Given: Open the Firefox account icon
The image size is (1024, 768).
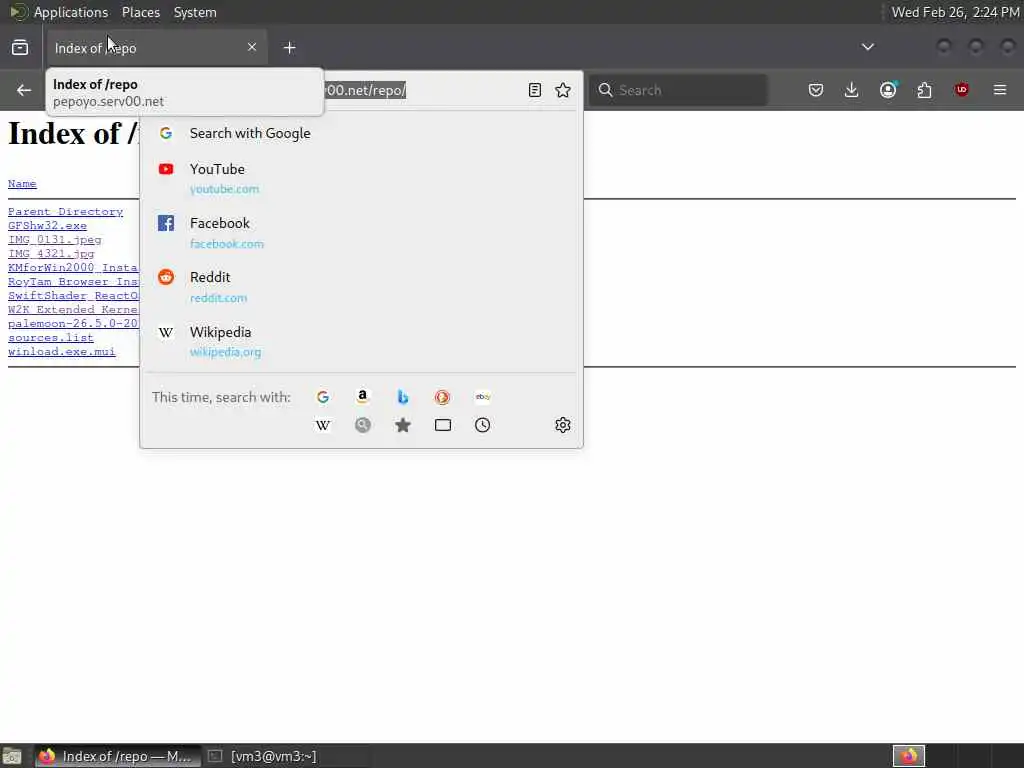Looking at the screenshot, I should coord(888,90).
